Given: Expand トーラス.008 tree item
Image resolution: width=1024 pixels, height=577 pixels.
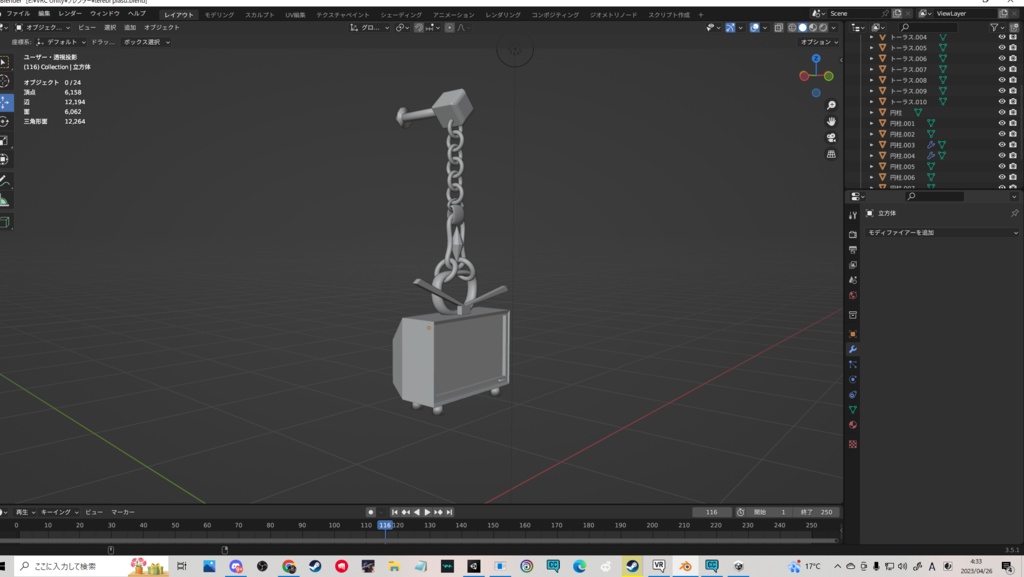Looking at the screenshot, I should [871, 80].
